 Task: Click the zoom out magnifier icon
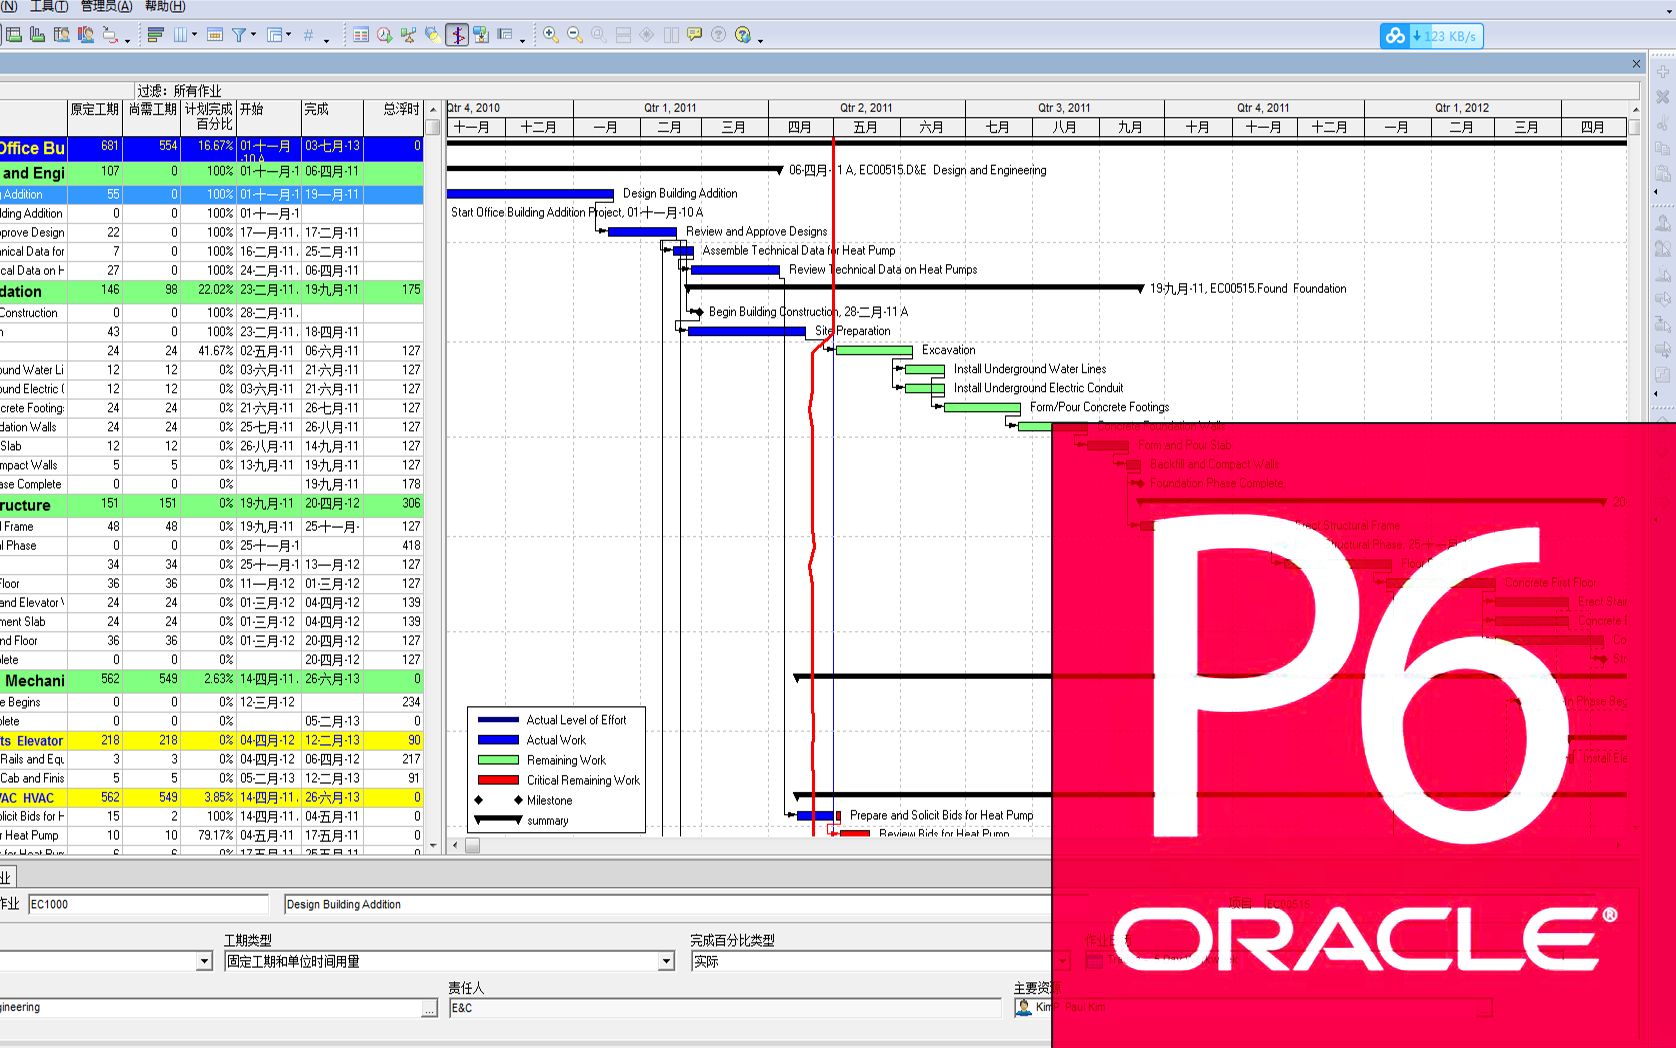(x=575, y=35)
